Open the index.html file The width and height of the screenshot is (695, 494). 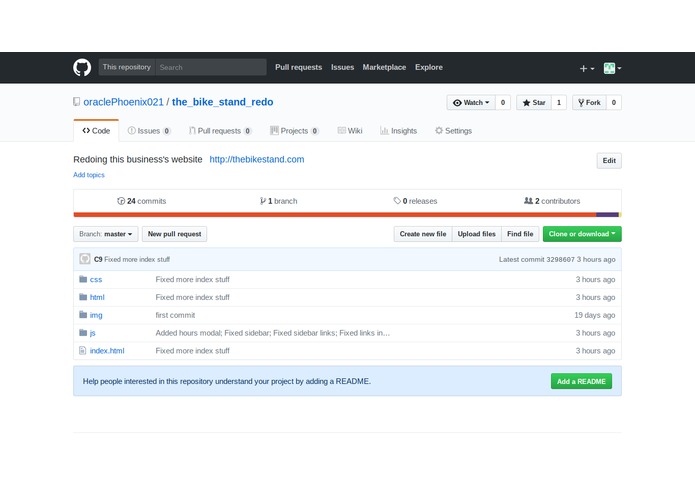[x=107, y=350]
